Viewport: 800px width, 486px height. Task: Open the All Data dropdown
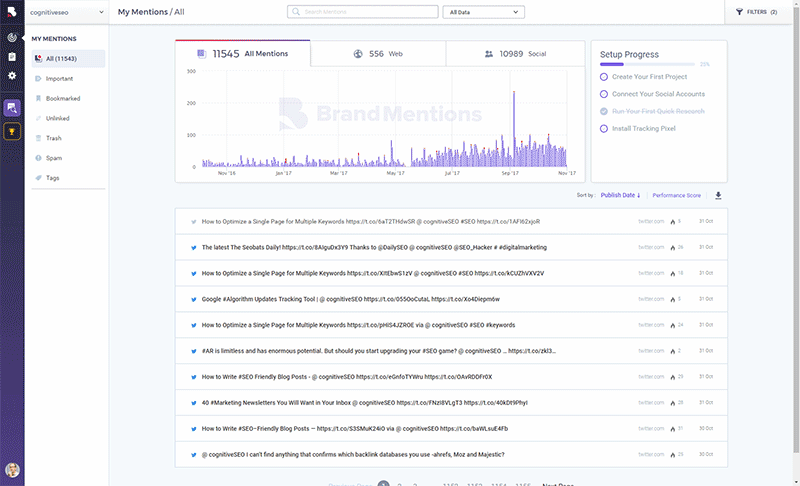tap(482, 12)
